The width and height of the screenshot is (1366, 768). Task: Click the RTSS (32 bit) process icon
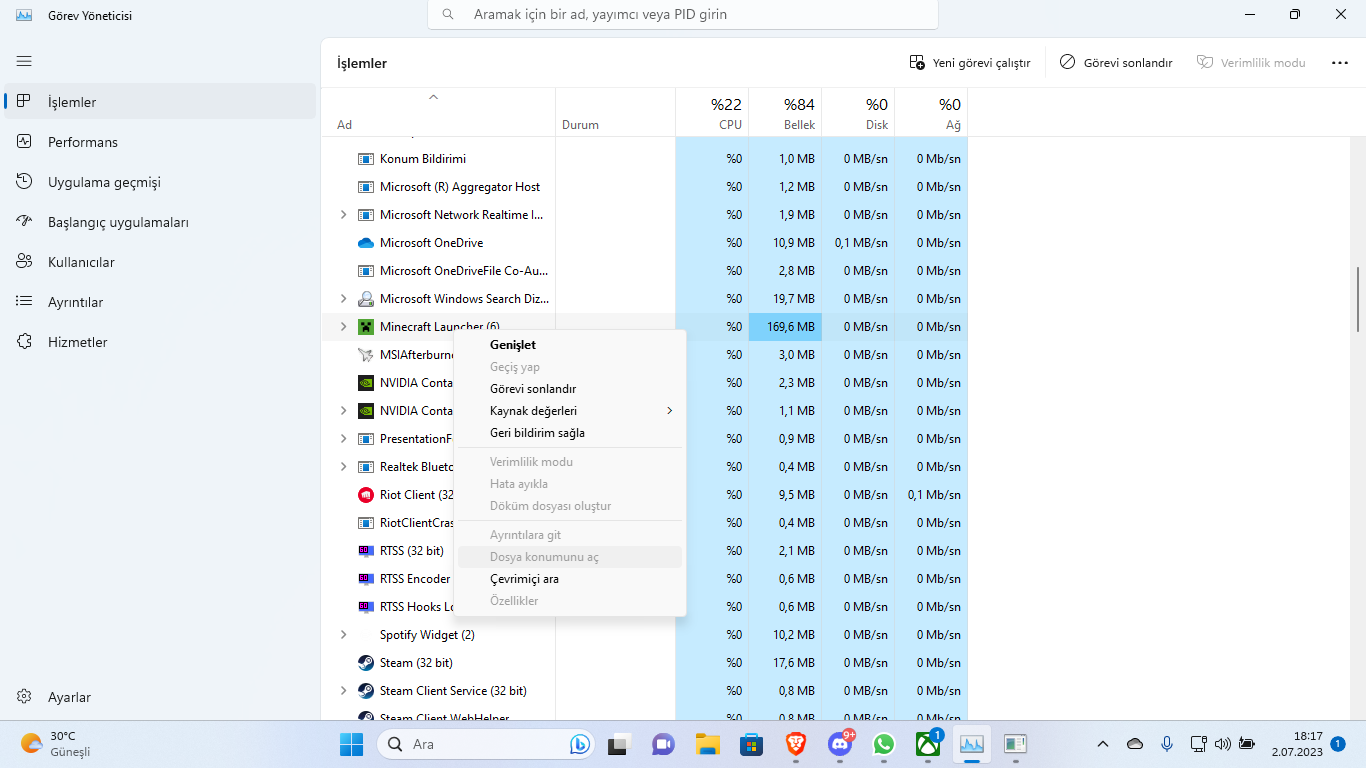[365, 551]
